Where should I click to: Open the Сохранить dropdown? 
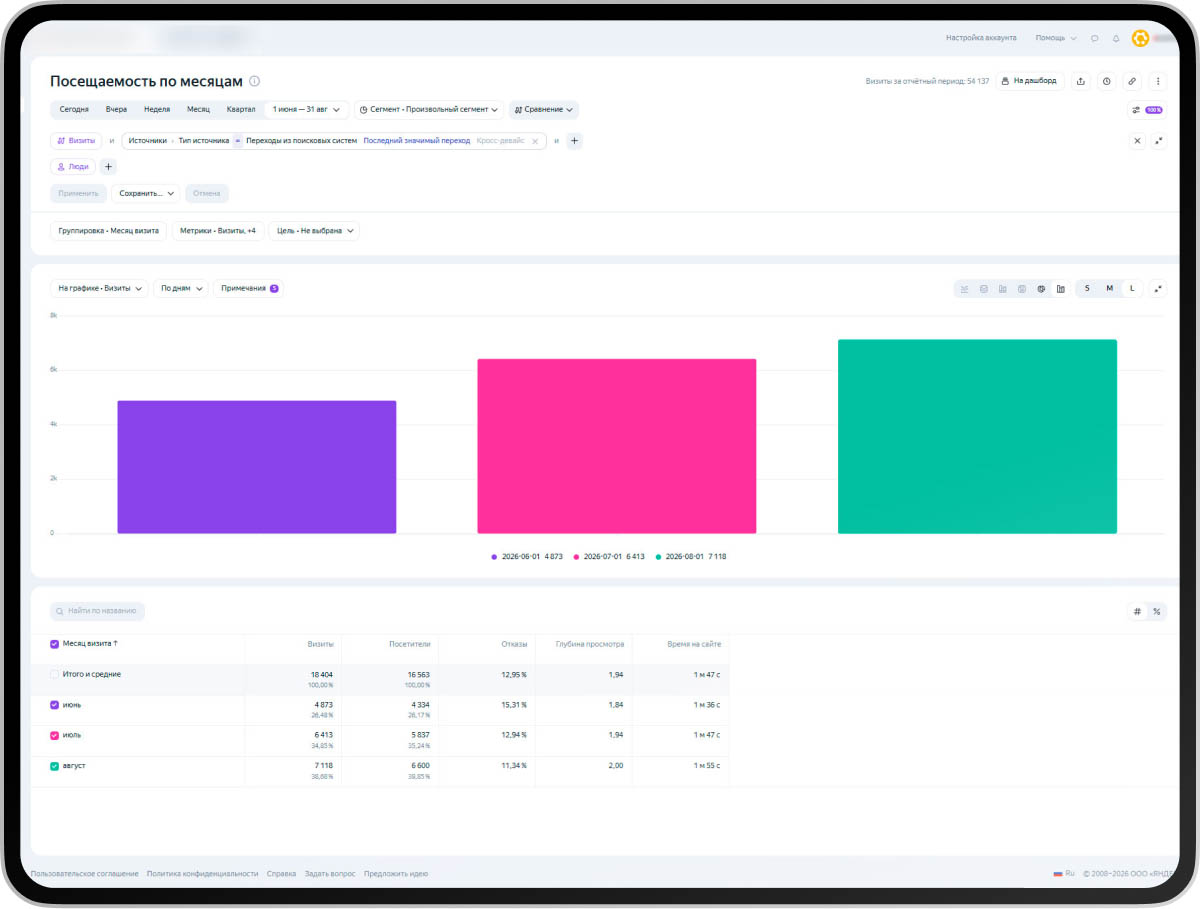coord(145,193)
